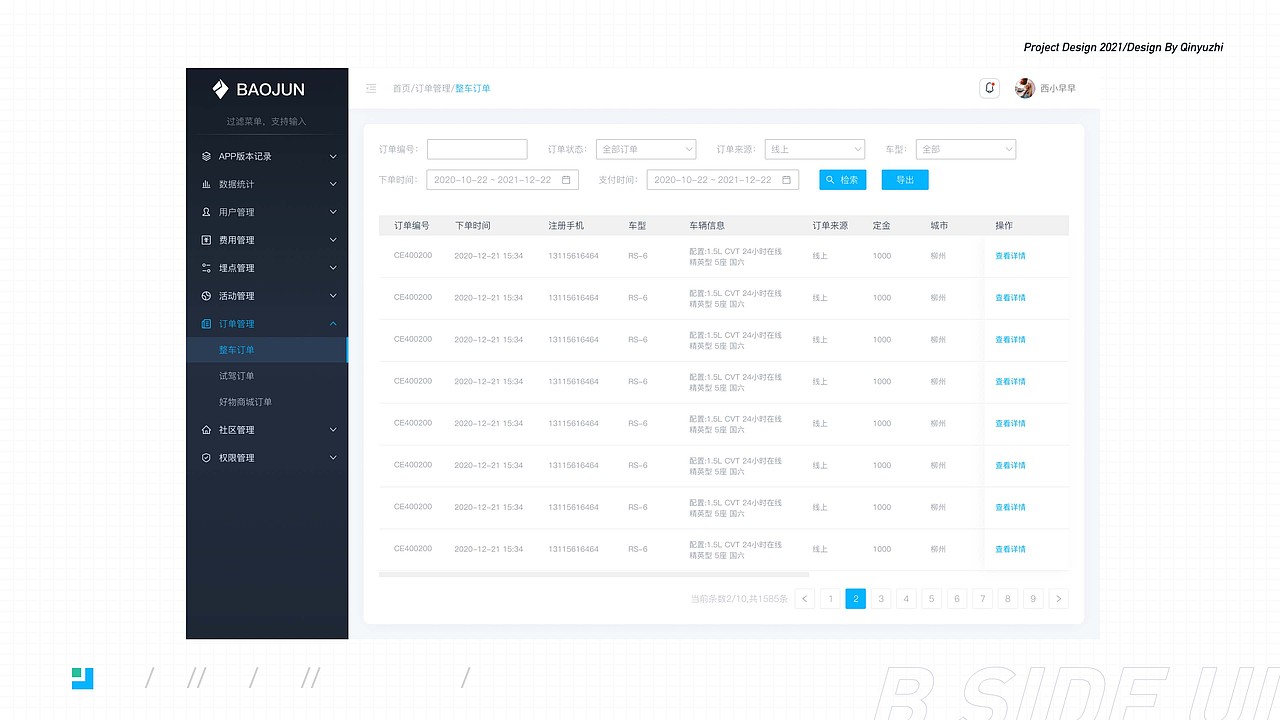Image resolution: width=1280 pixels, height=720 pixels.
Task: Expand the APP版本记录 menu chevron
Action: click(x=333, y=156)
